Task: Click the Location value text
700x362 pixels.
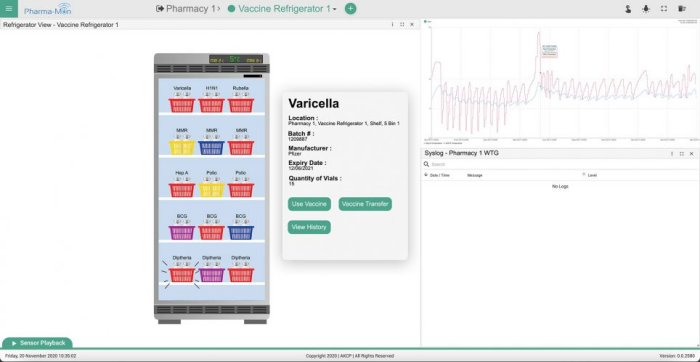Action: tap(344, 123)
